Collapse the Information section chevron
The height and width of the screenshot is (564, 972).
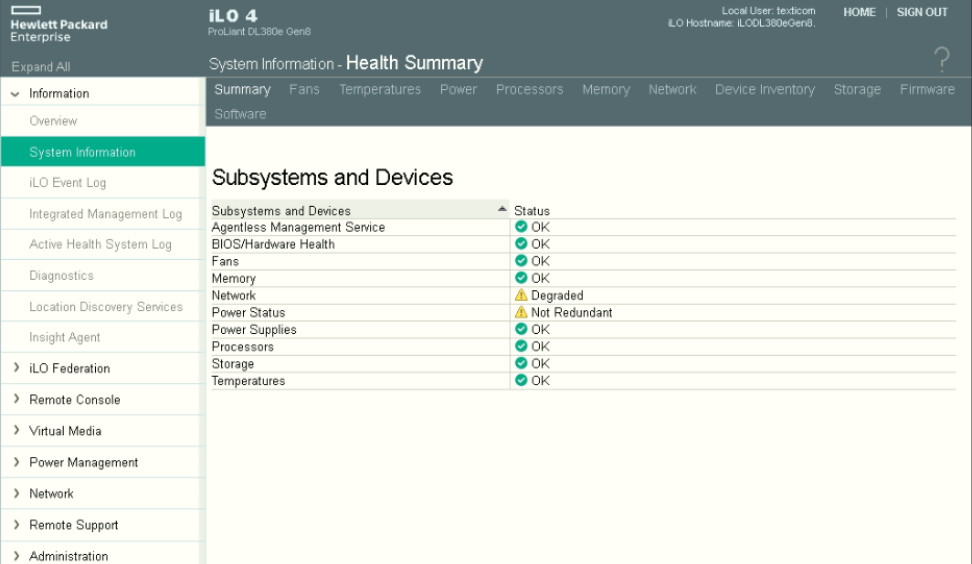(15, 94)
